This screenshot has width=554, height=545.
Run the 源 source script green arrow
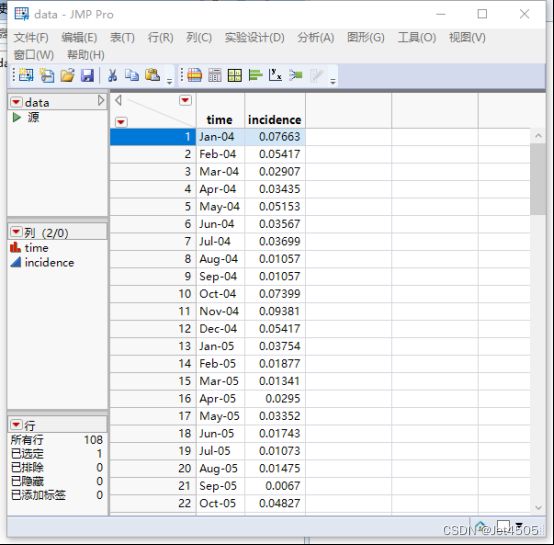click(16, 117)
